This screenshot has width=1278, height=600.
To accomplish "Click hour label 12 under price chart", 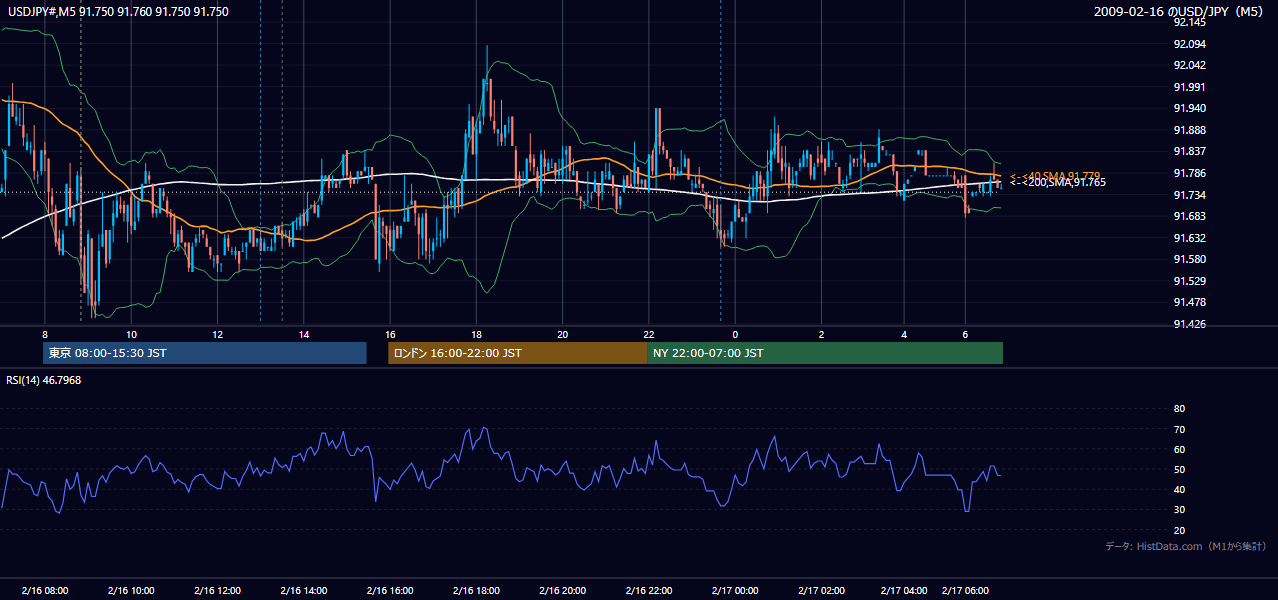I will (218, 334).
